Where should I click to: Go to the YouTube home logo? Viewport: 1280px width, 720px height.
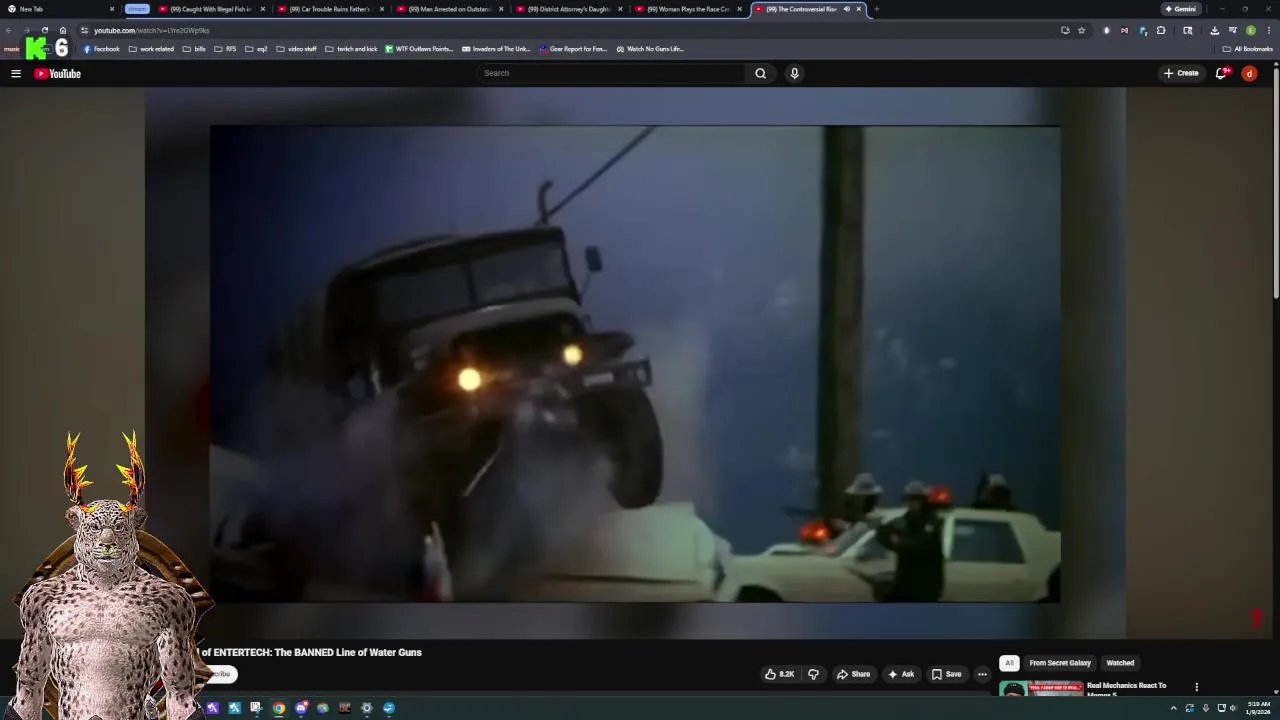point(57,73)
